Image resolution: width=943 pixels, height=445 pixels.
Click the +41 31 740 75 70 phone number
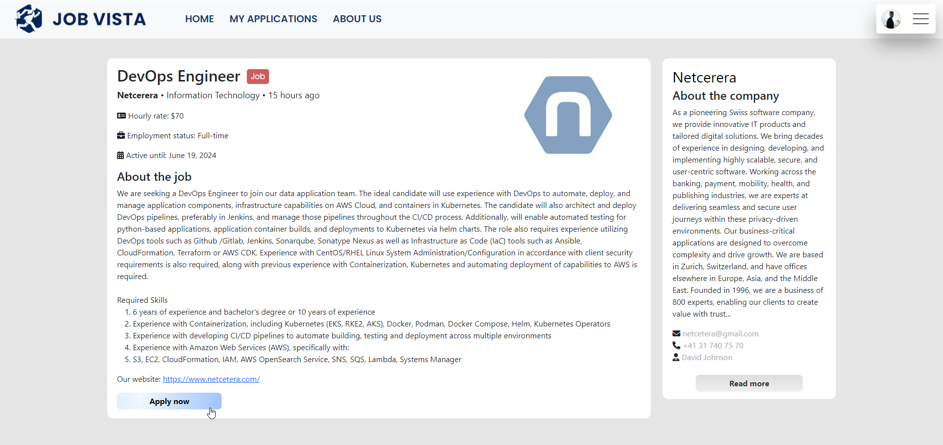pos(713,346)
